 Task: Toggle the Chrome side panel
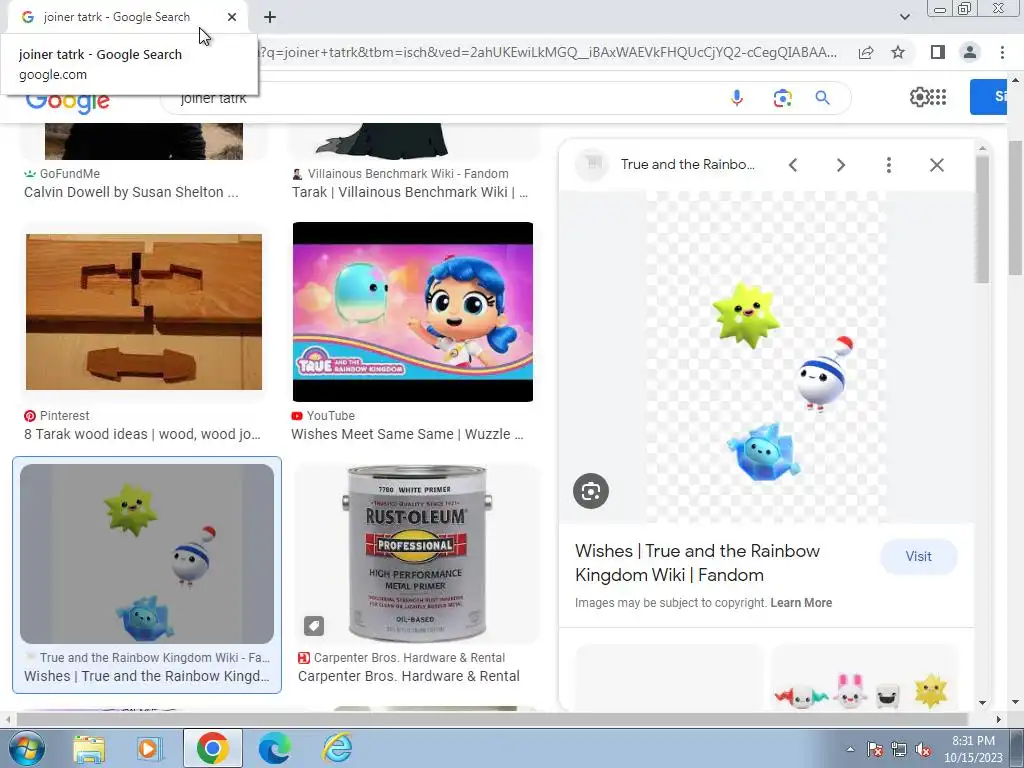[x=938, y=52]
